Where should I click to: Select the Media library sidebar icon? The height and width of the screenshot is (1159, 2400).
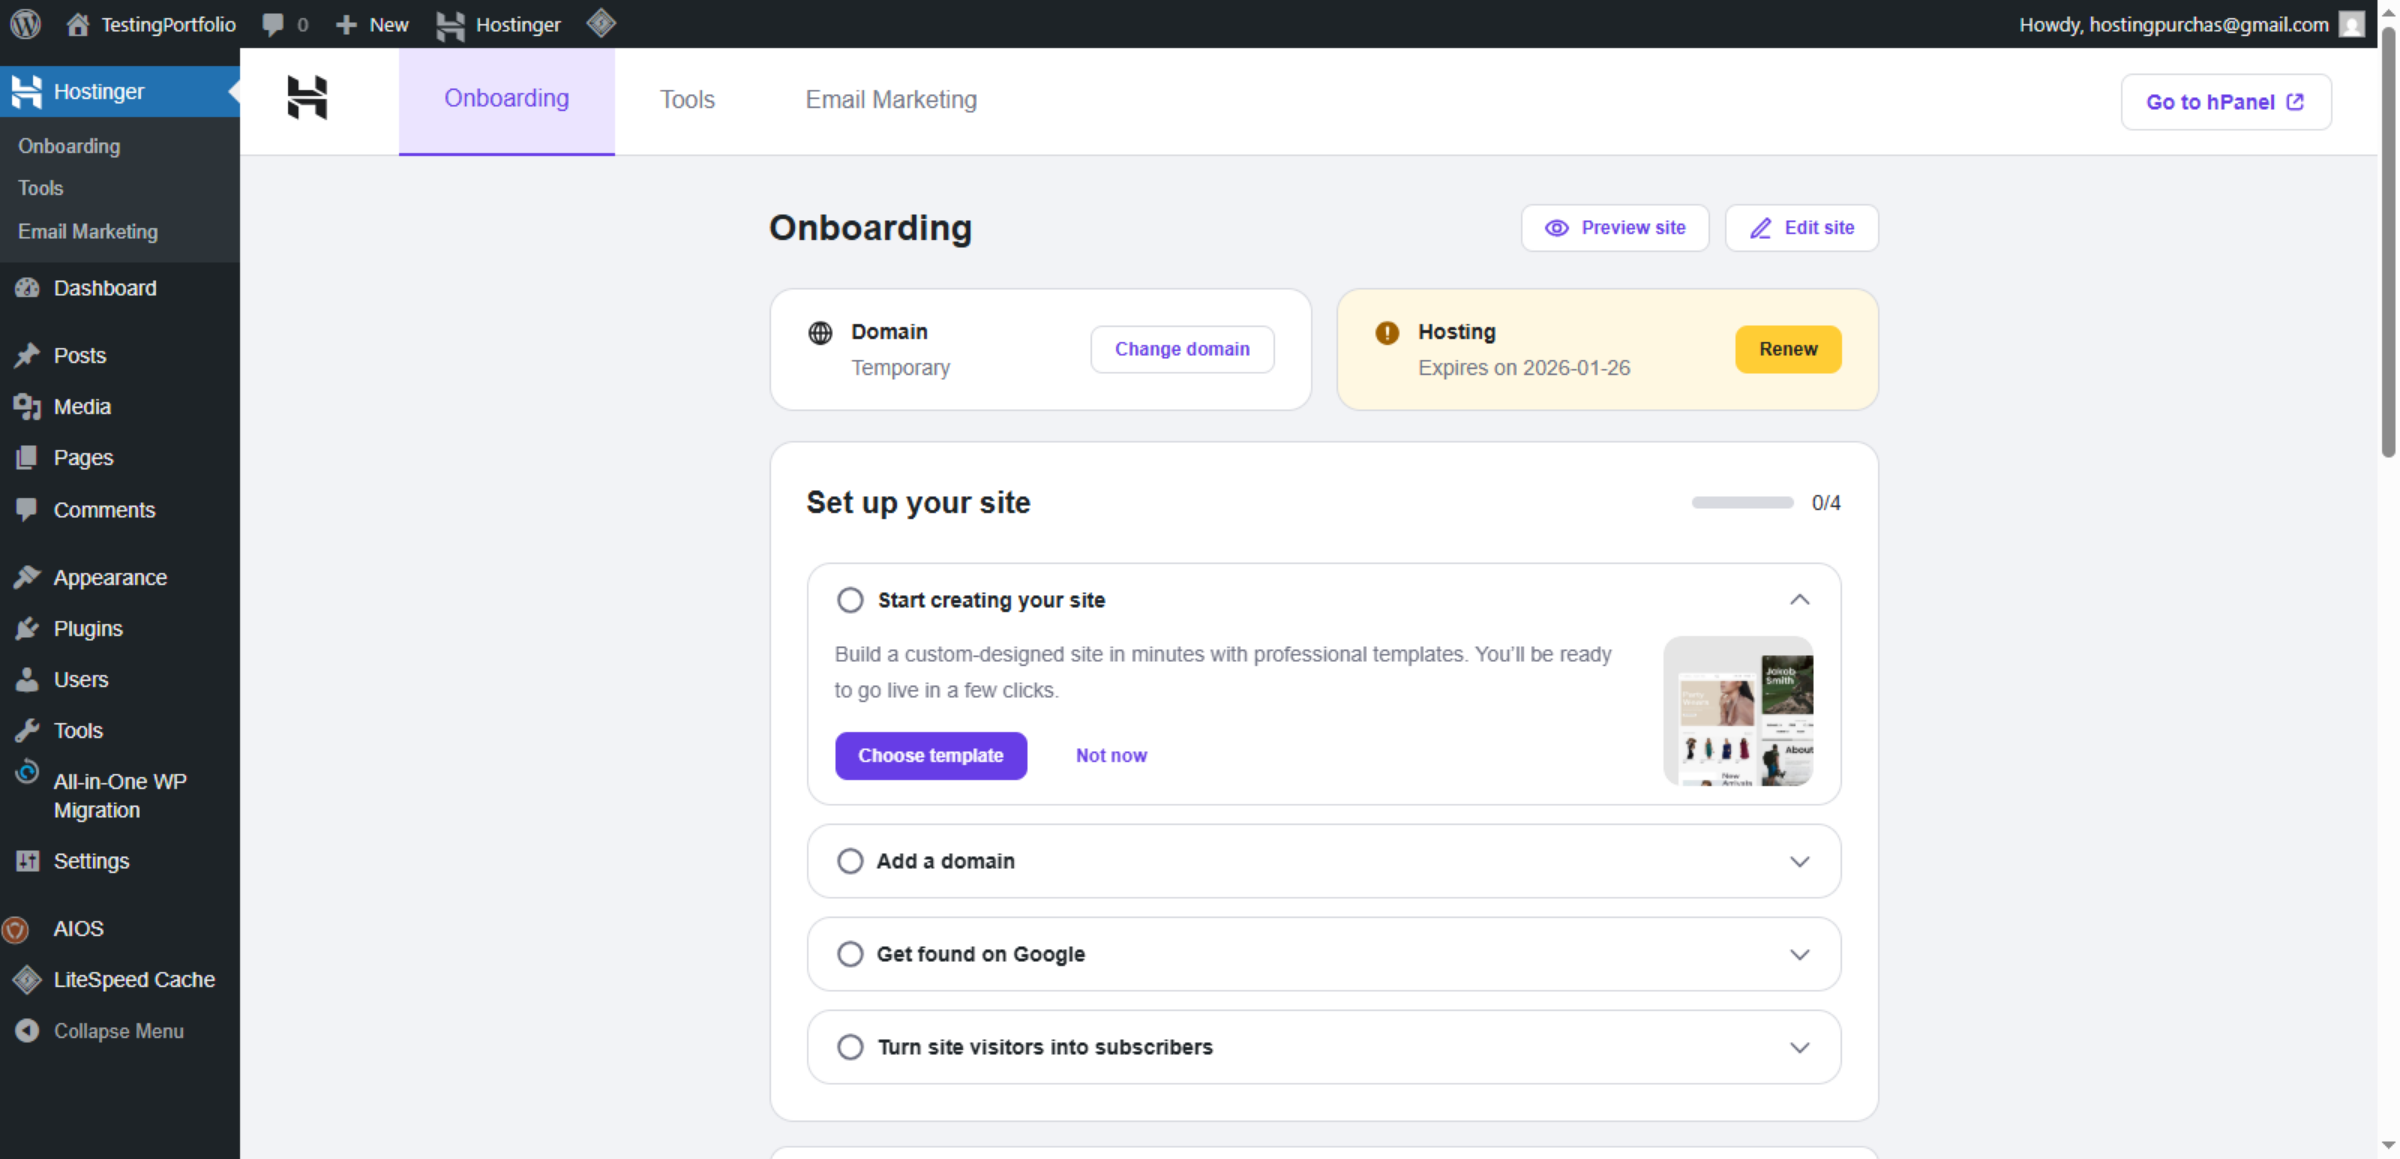pos(28,406)
